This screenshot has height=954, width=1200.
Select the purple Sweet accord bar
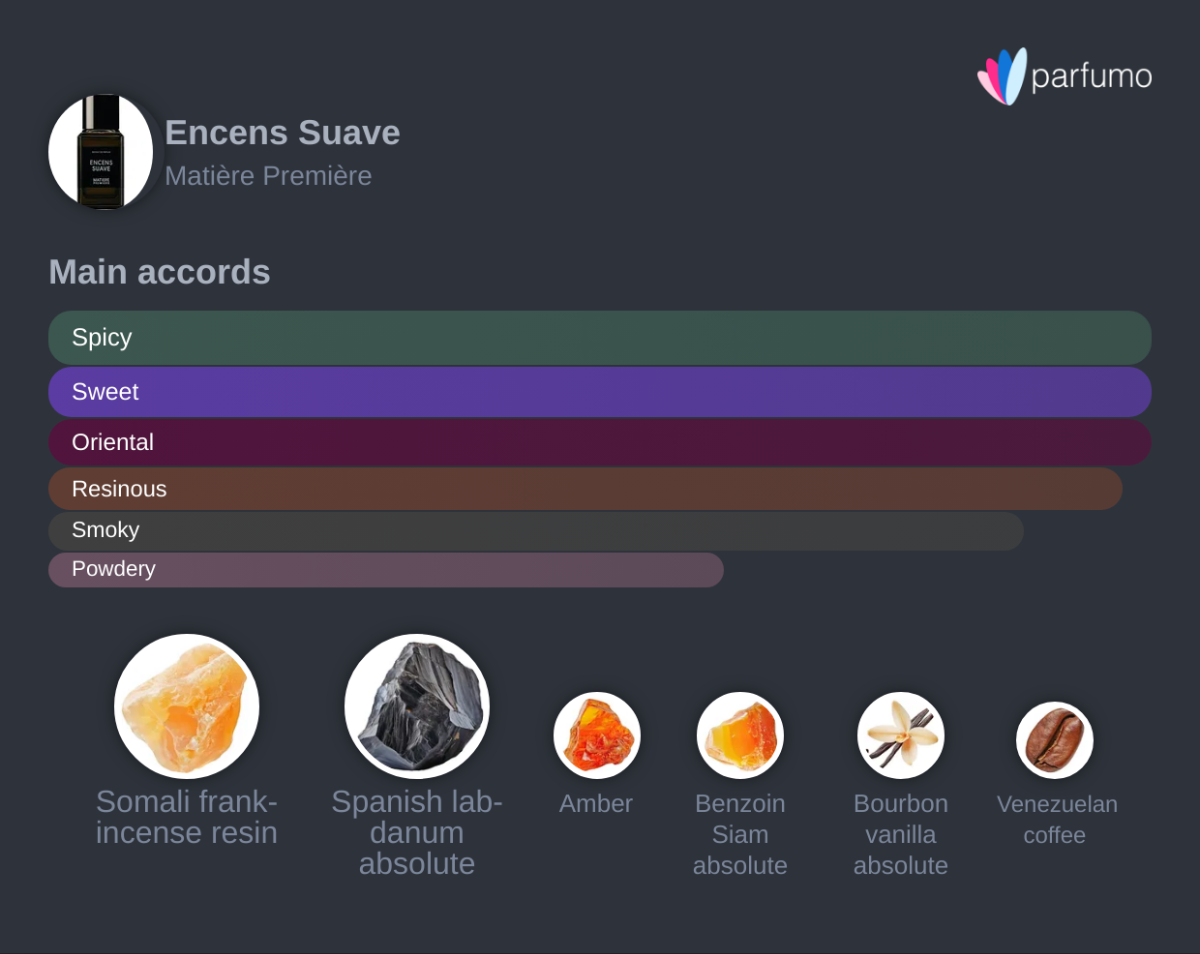[600, 392]
